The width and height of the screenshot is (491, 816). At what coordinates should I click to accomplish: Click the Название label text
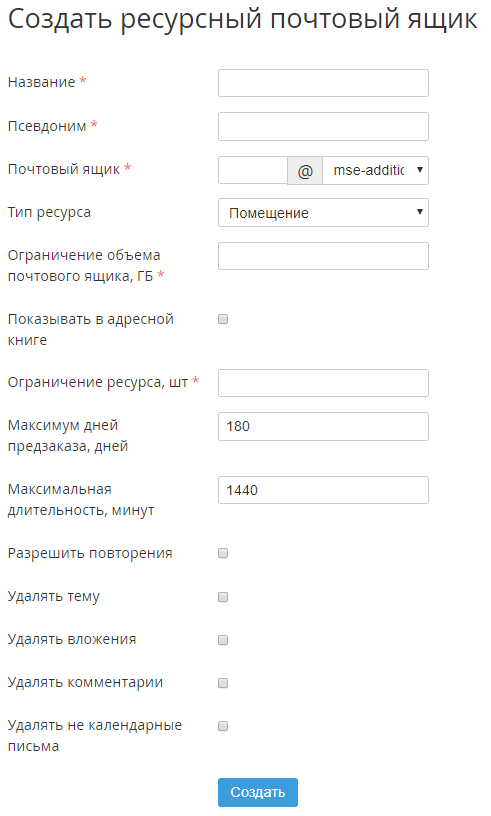[41, 82]
